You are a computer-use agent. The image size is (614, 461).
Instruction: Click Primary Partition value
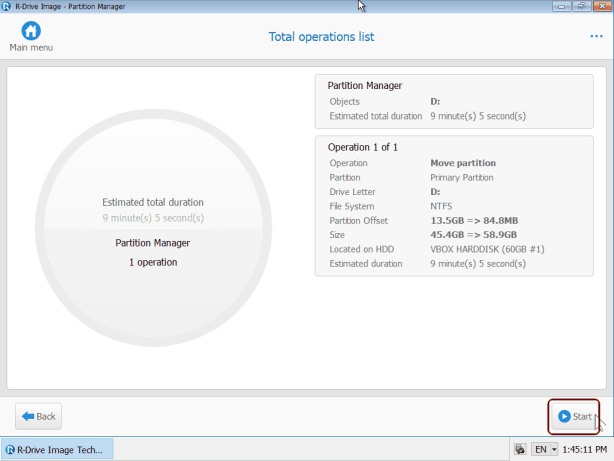click(x=462, y=177)
